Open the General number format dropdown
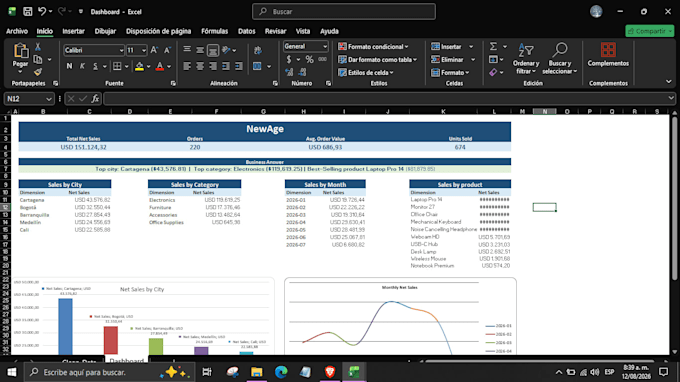Screen dimensions: 680x382 click(x=324, y=46)
